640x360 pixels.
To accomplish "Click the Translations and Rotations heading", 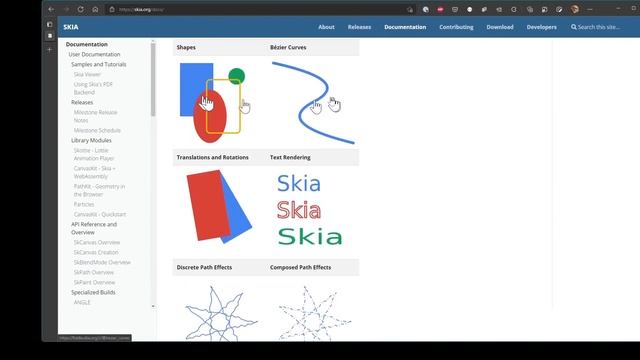I will click(212, 157).
